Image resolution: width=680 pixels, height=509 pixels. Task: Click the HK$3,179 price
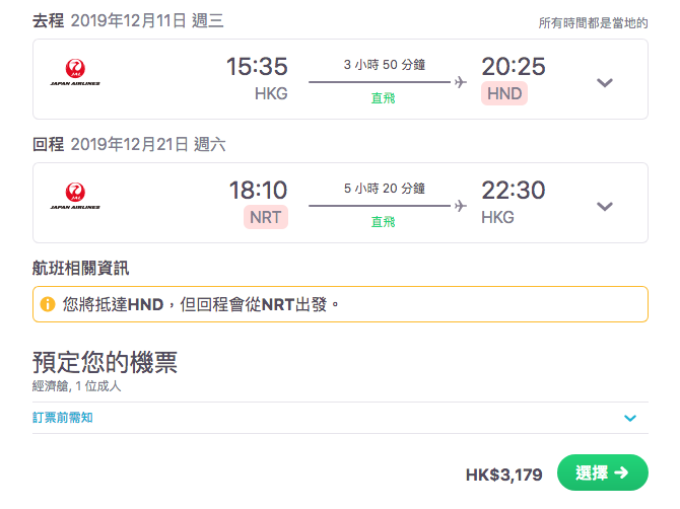pyautogui.click(x=504, y=474)
